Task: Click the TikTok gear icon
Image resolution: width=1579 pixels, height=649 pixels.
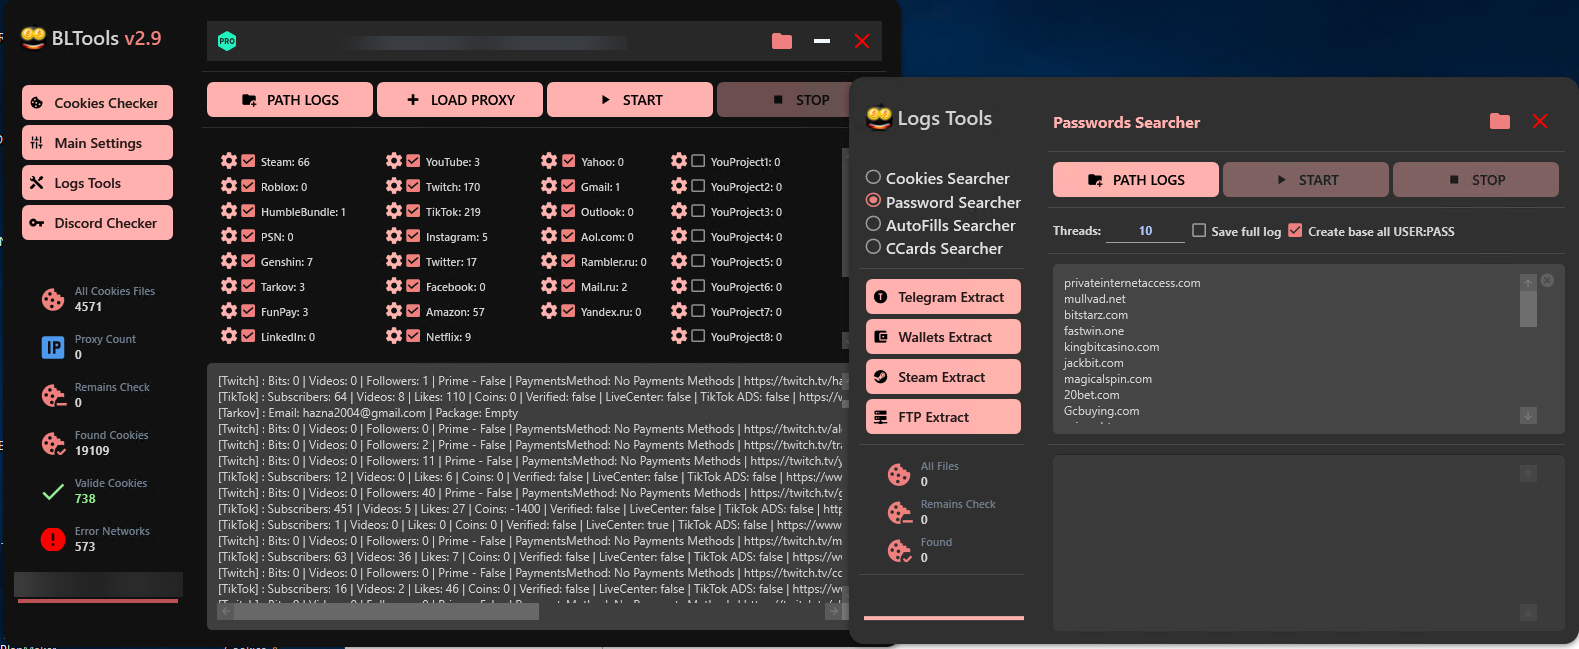Action: 394,211
